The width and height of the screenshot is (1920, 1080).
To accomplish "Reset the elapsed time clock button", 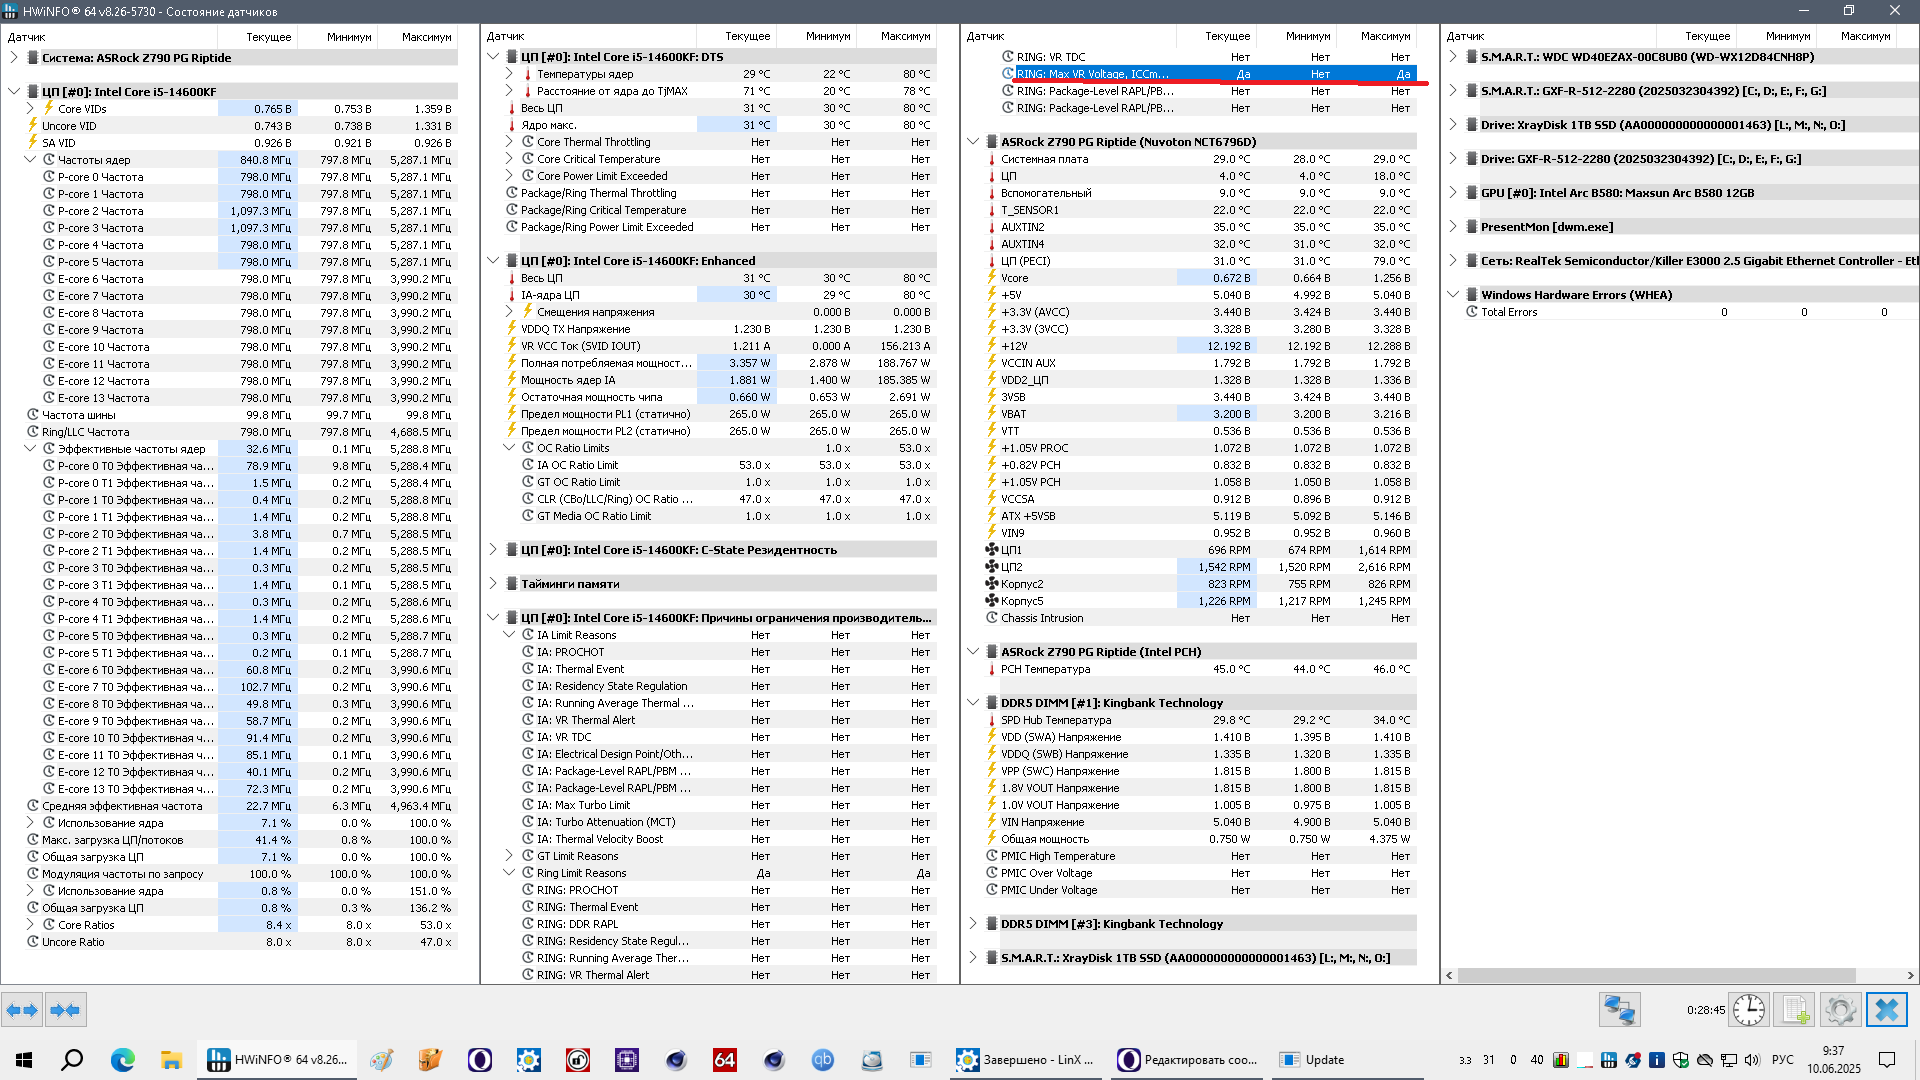I will pyautogui.click(x=1748, y=1010).
